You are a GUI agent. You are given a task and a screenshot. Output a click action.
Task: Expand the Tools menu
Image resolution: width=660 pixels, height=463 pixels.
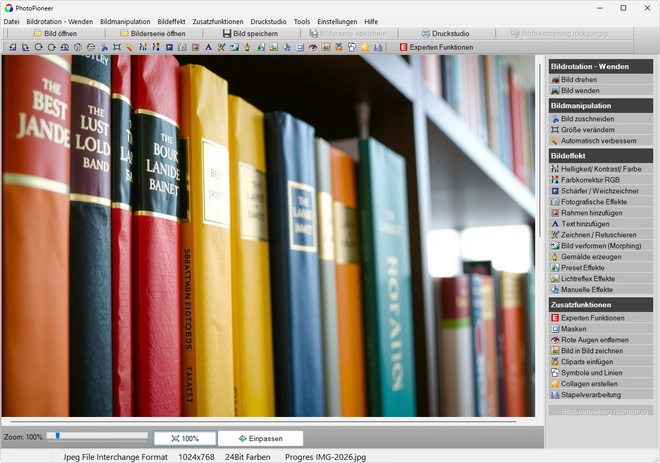coord(301,21)
